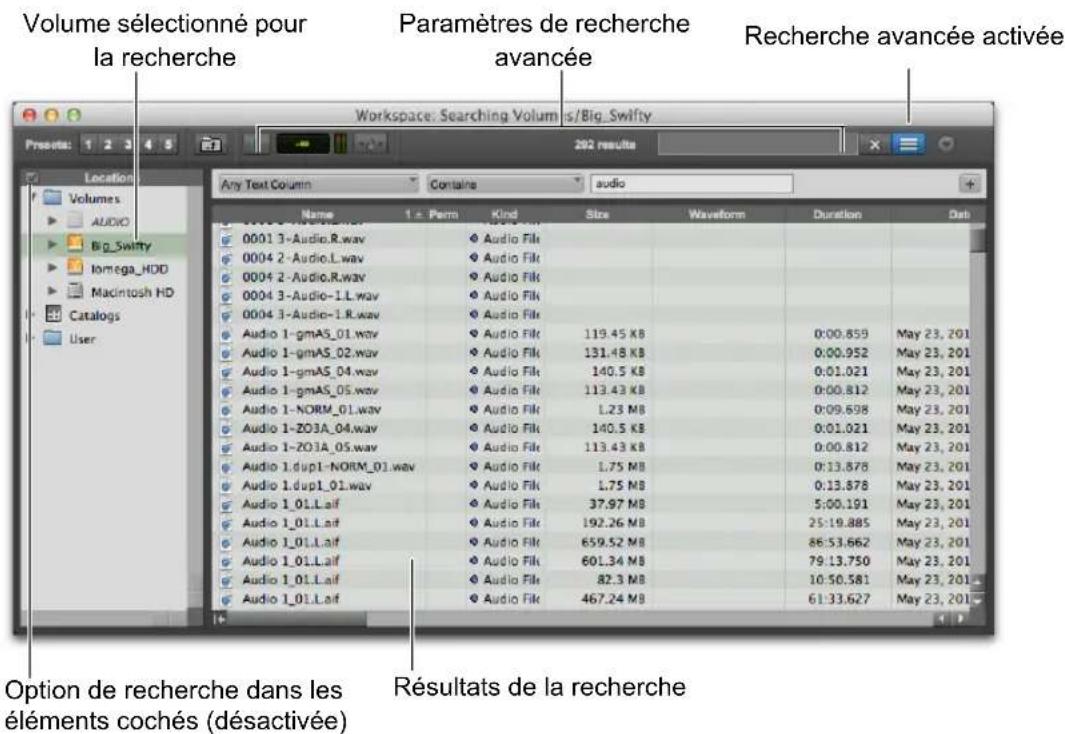
Task: Click the Macintosh HD drive icon
Action: click(75, 291)
